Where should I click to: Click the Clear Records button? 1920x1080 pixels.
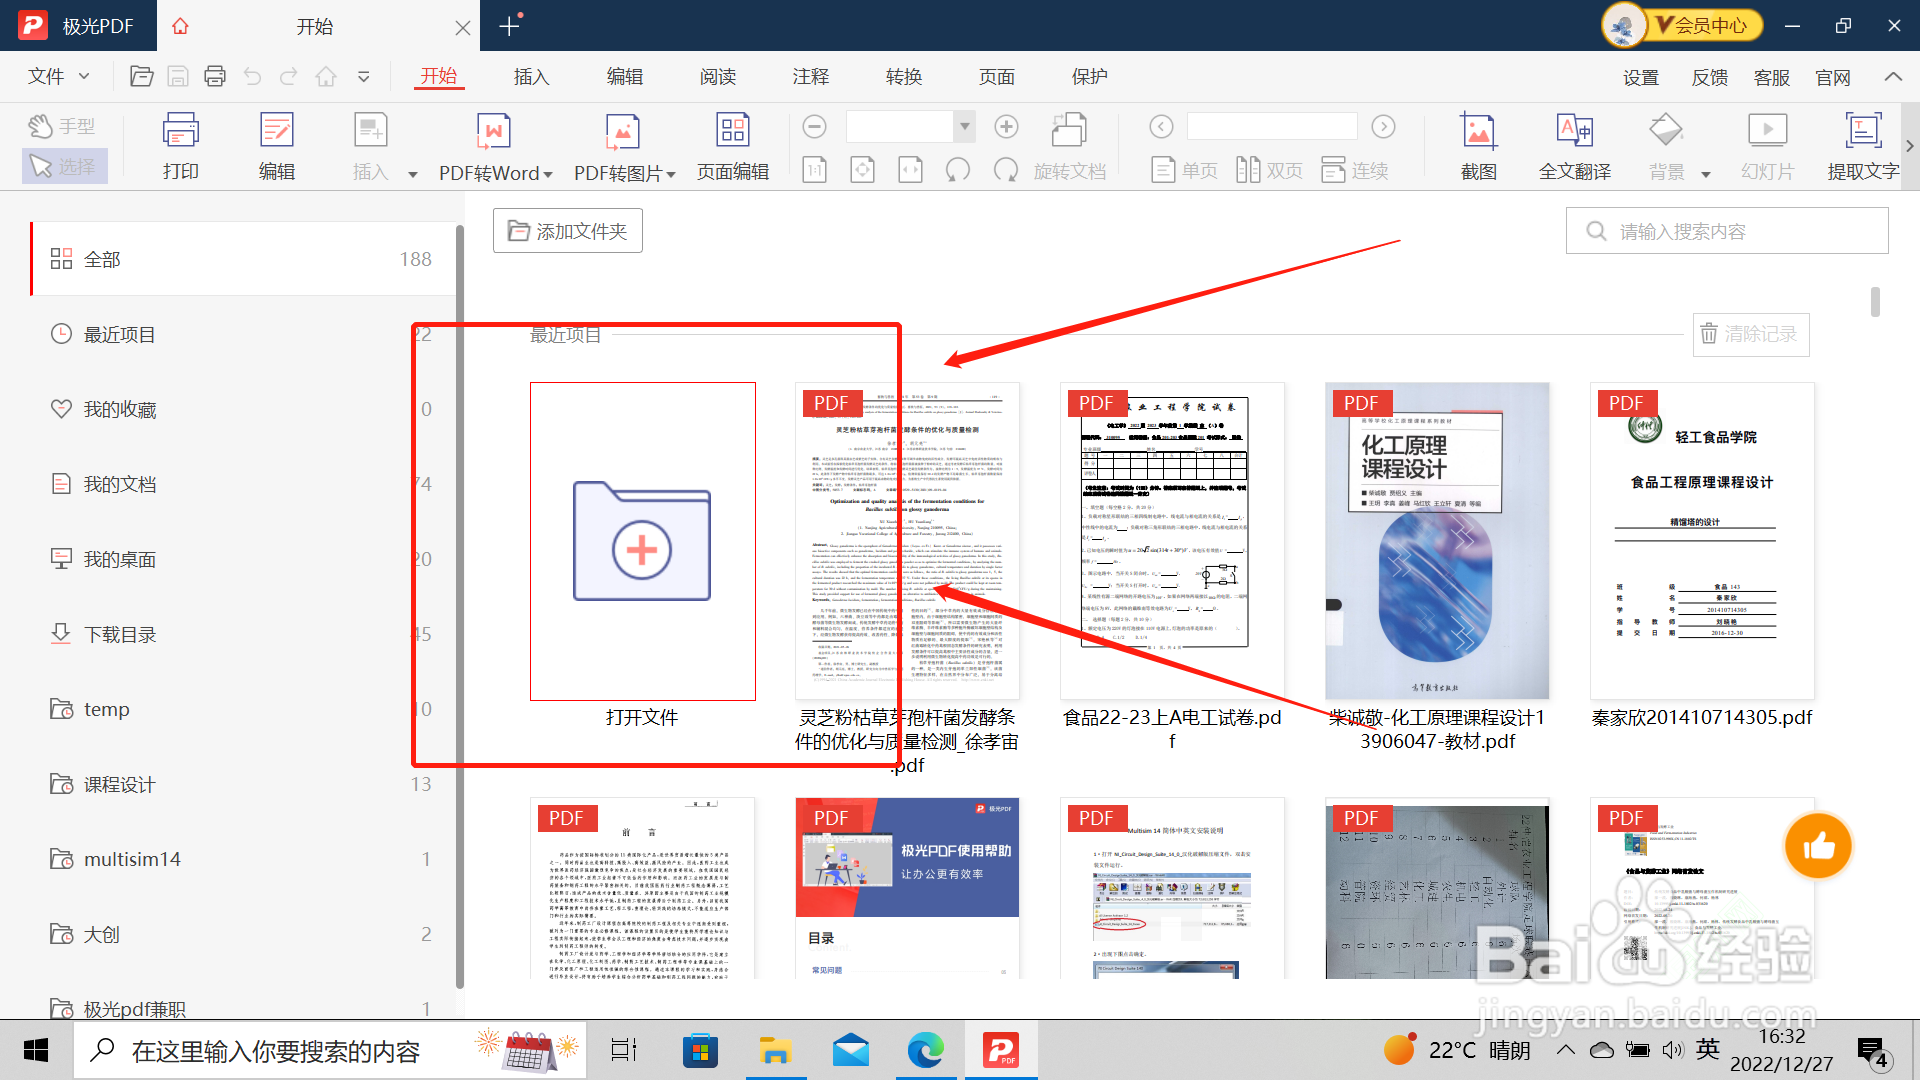tap(1750, 334)
